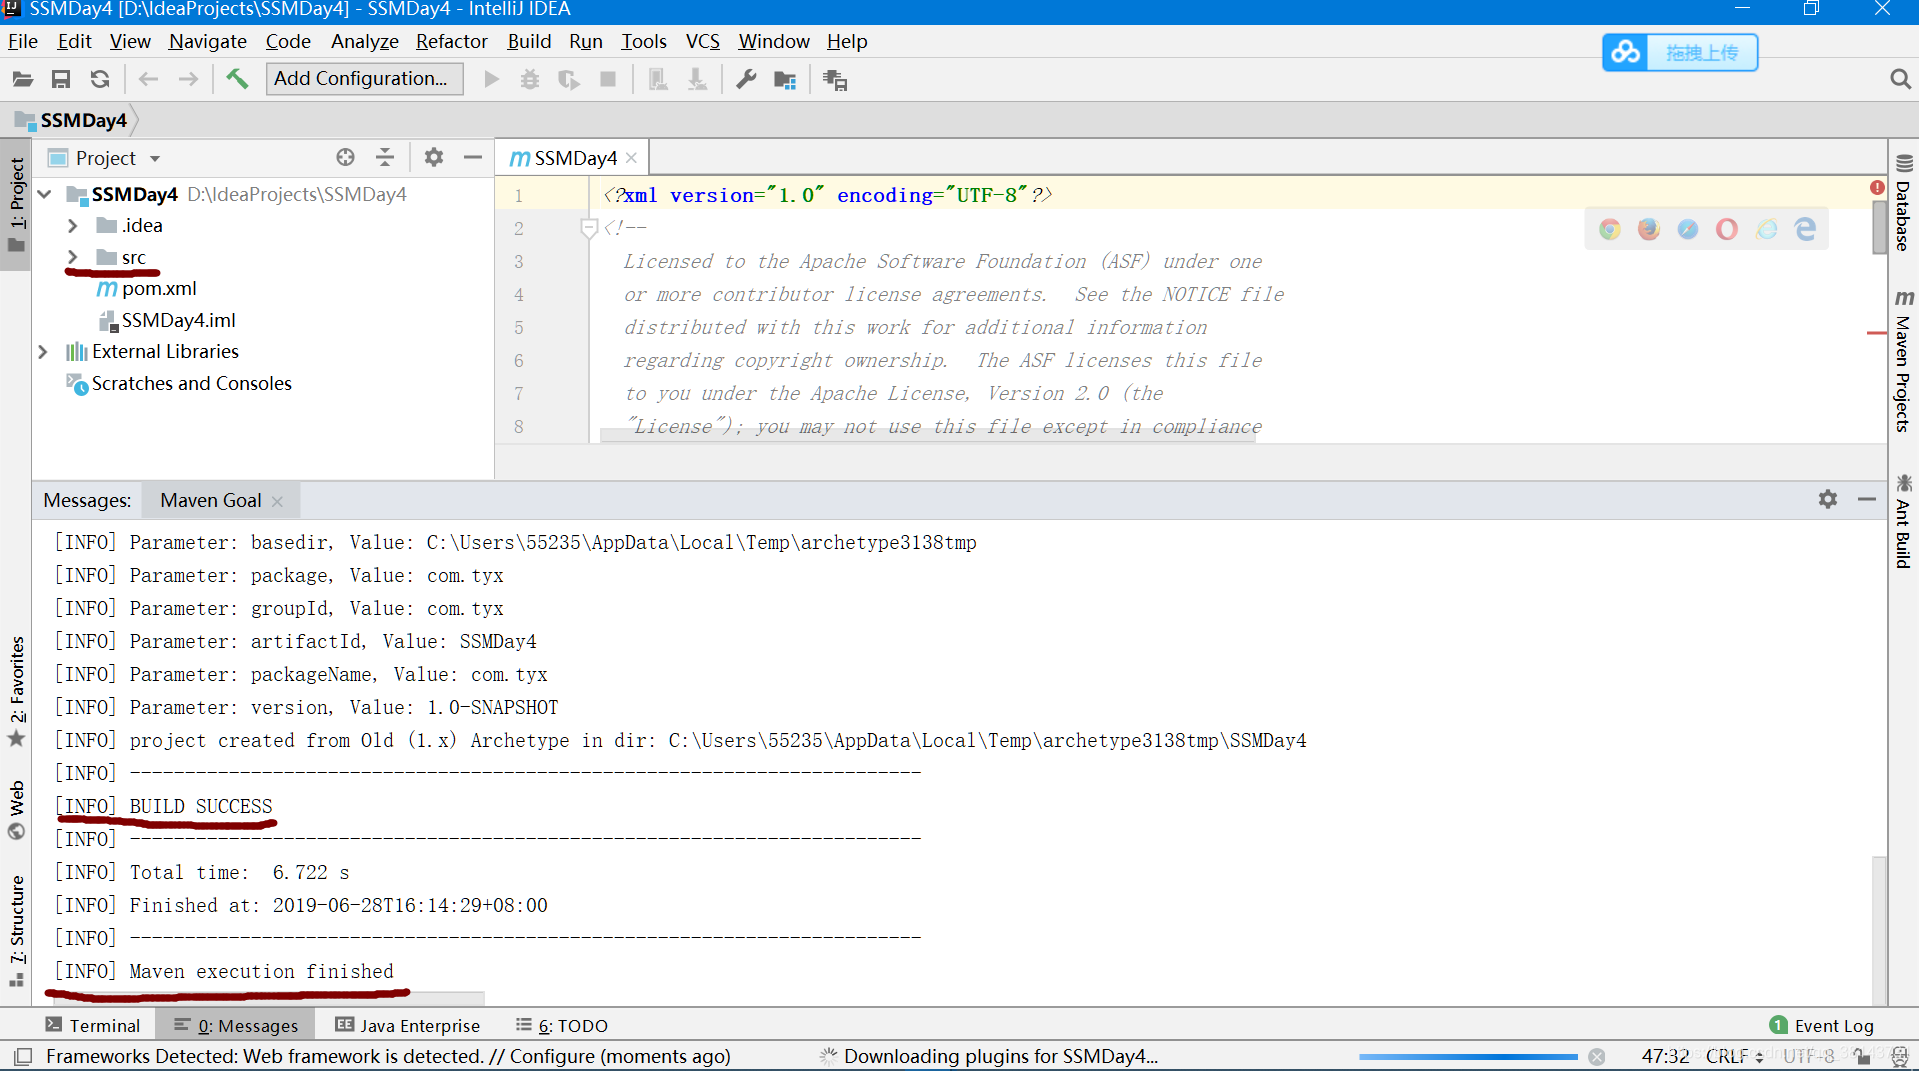Click the Run play icon
The width and height of the screenshot is (1919, 1071).
(x=491, y=79)
